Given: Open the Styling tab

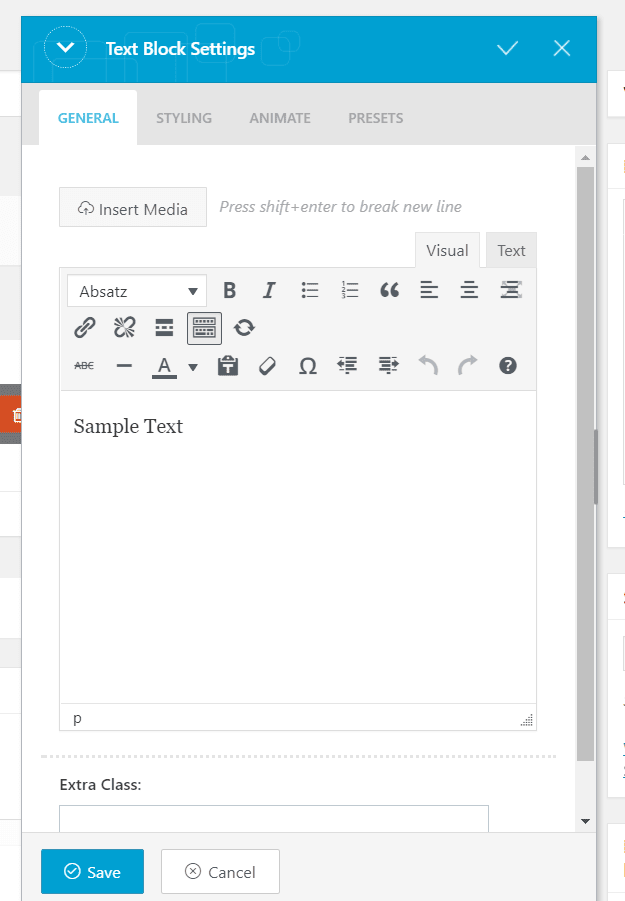Looking at the screenshot, I should click(184, 118).
